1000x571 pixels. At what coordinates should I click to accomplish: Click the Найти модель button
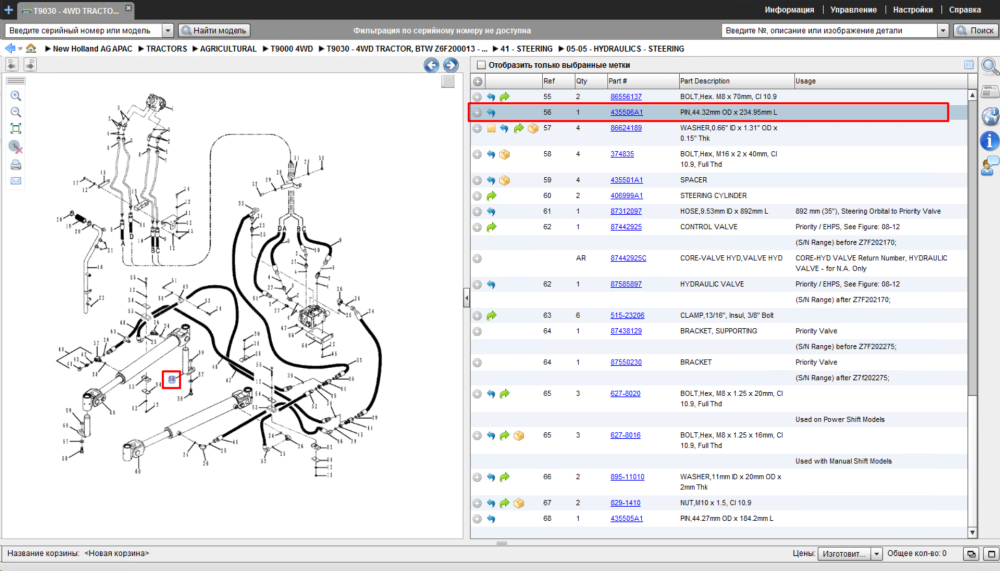[214, 30]
